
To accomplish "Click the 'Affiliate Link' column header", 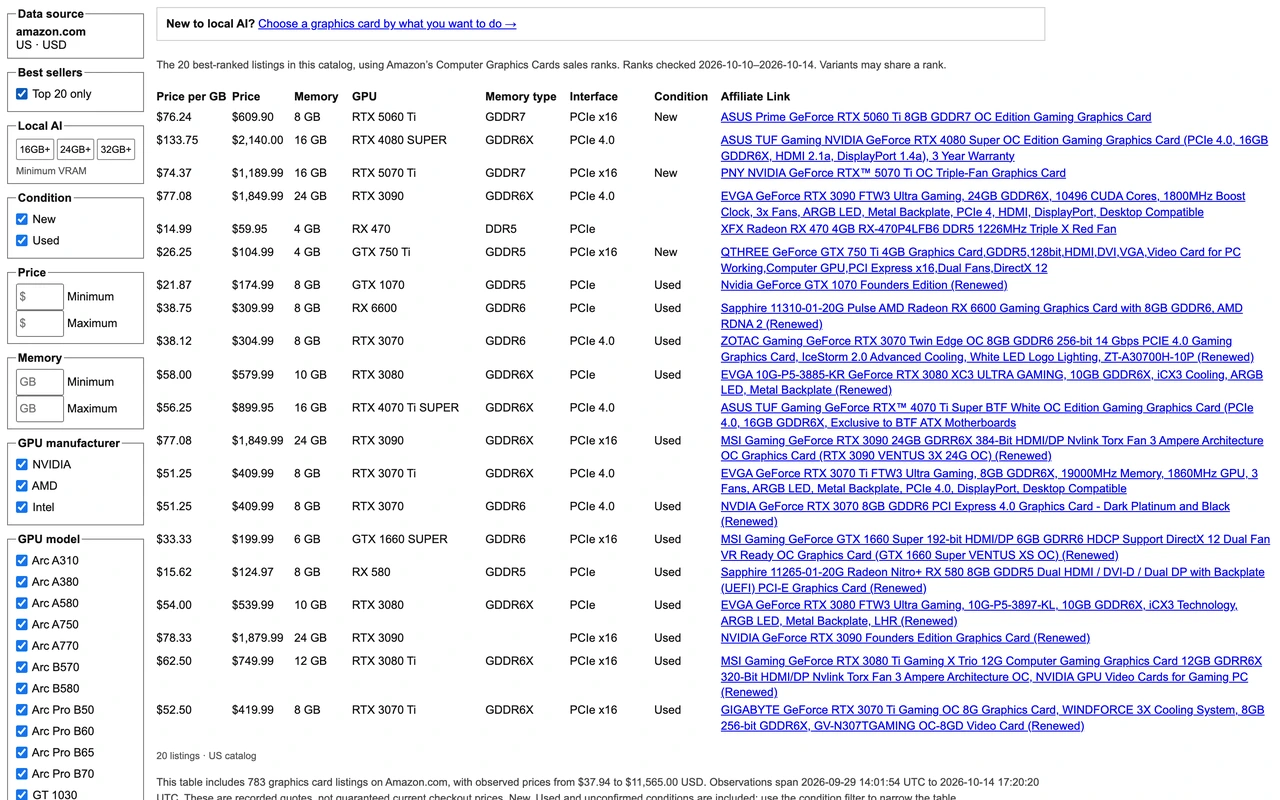I will (x=755, y=97).
